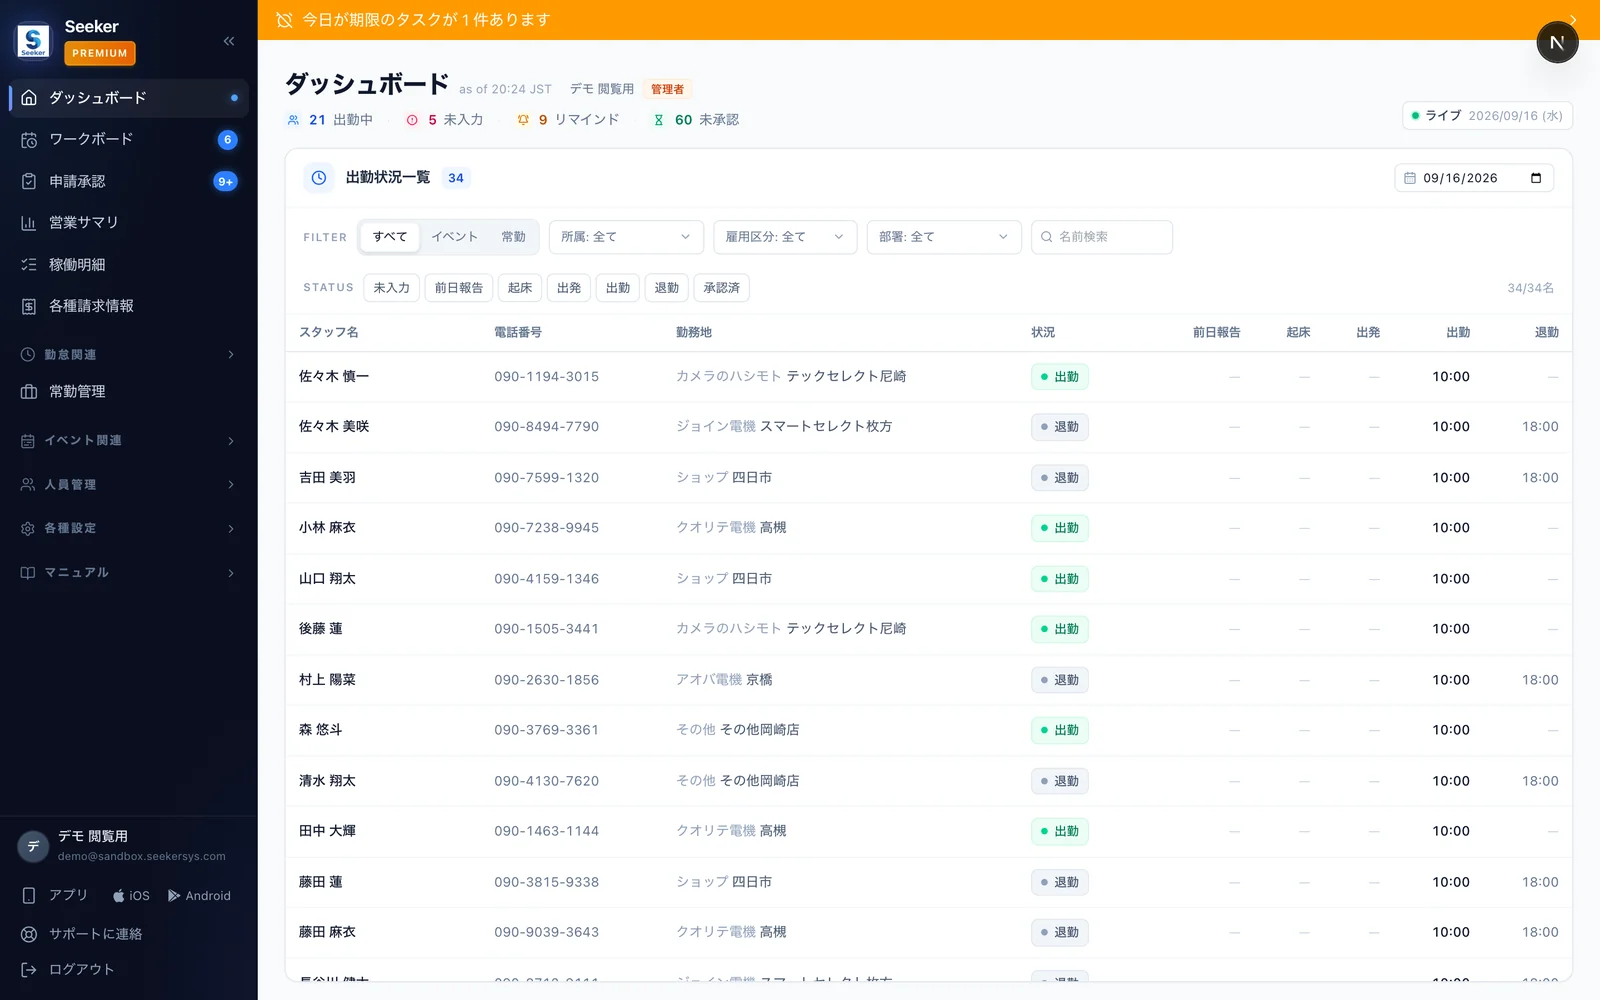This screenshot has width=1600, height=1000.
Task: Open the 部署: 全て dropdown
Action: tap(944, 237)
